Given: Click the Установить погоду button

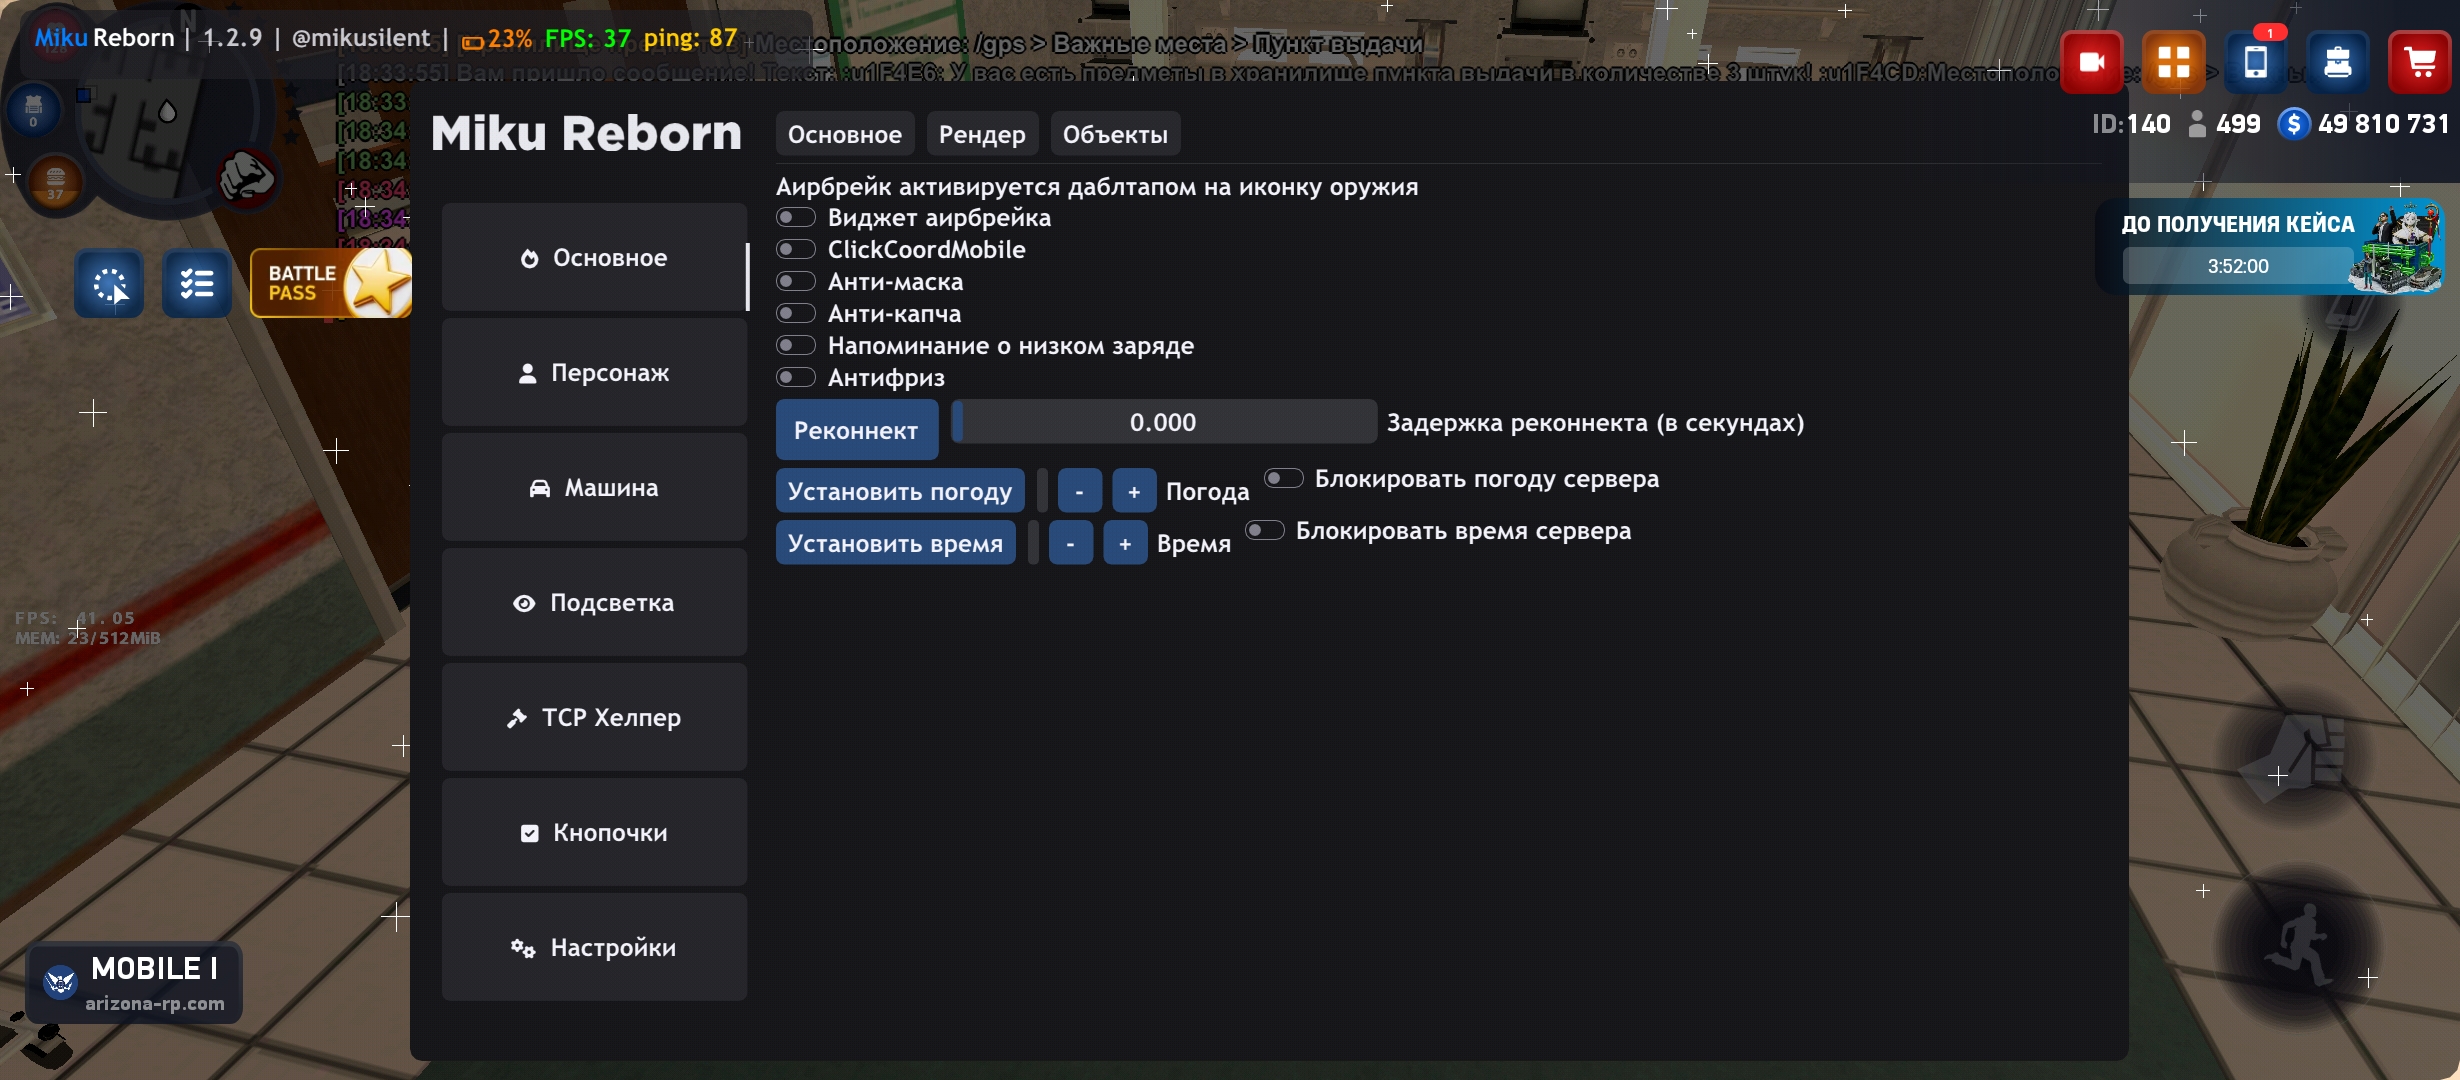Looking at the screenshot, I should coord(900,491).
